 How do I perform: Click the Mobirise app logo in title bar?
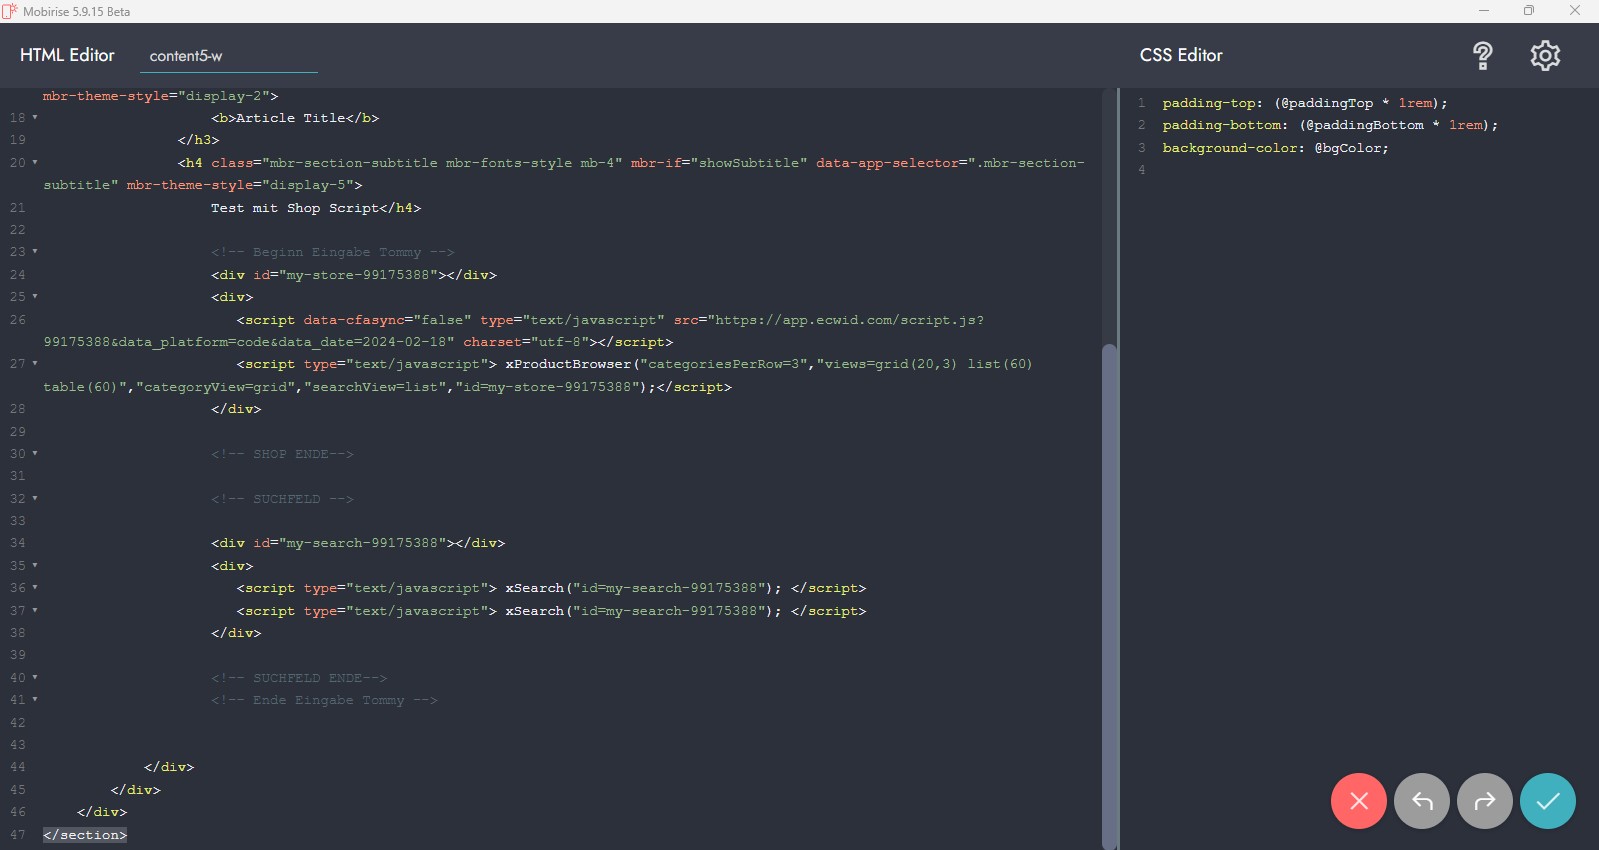(10, 11)
